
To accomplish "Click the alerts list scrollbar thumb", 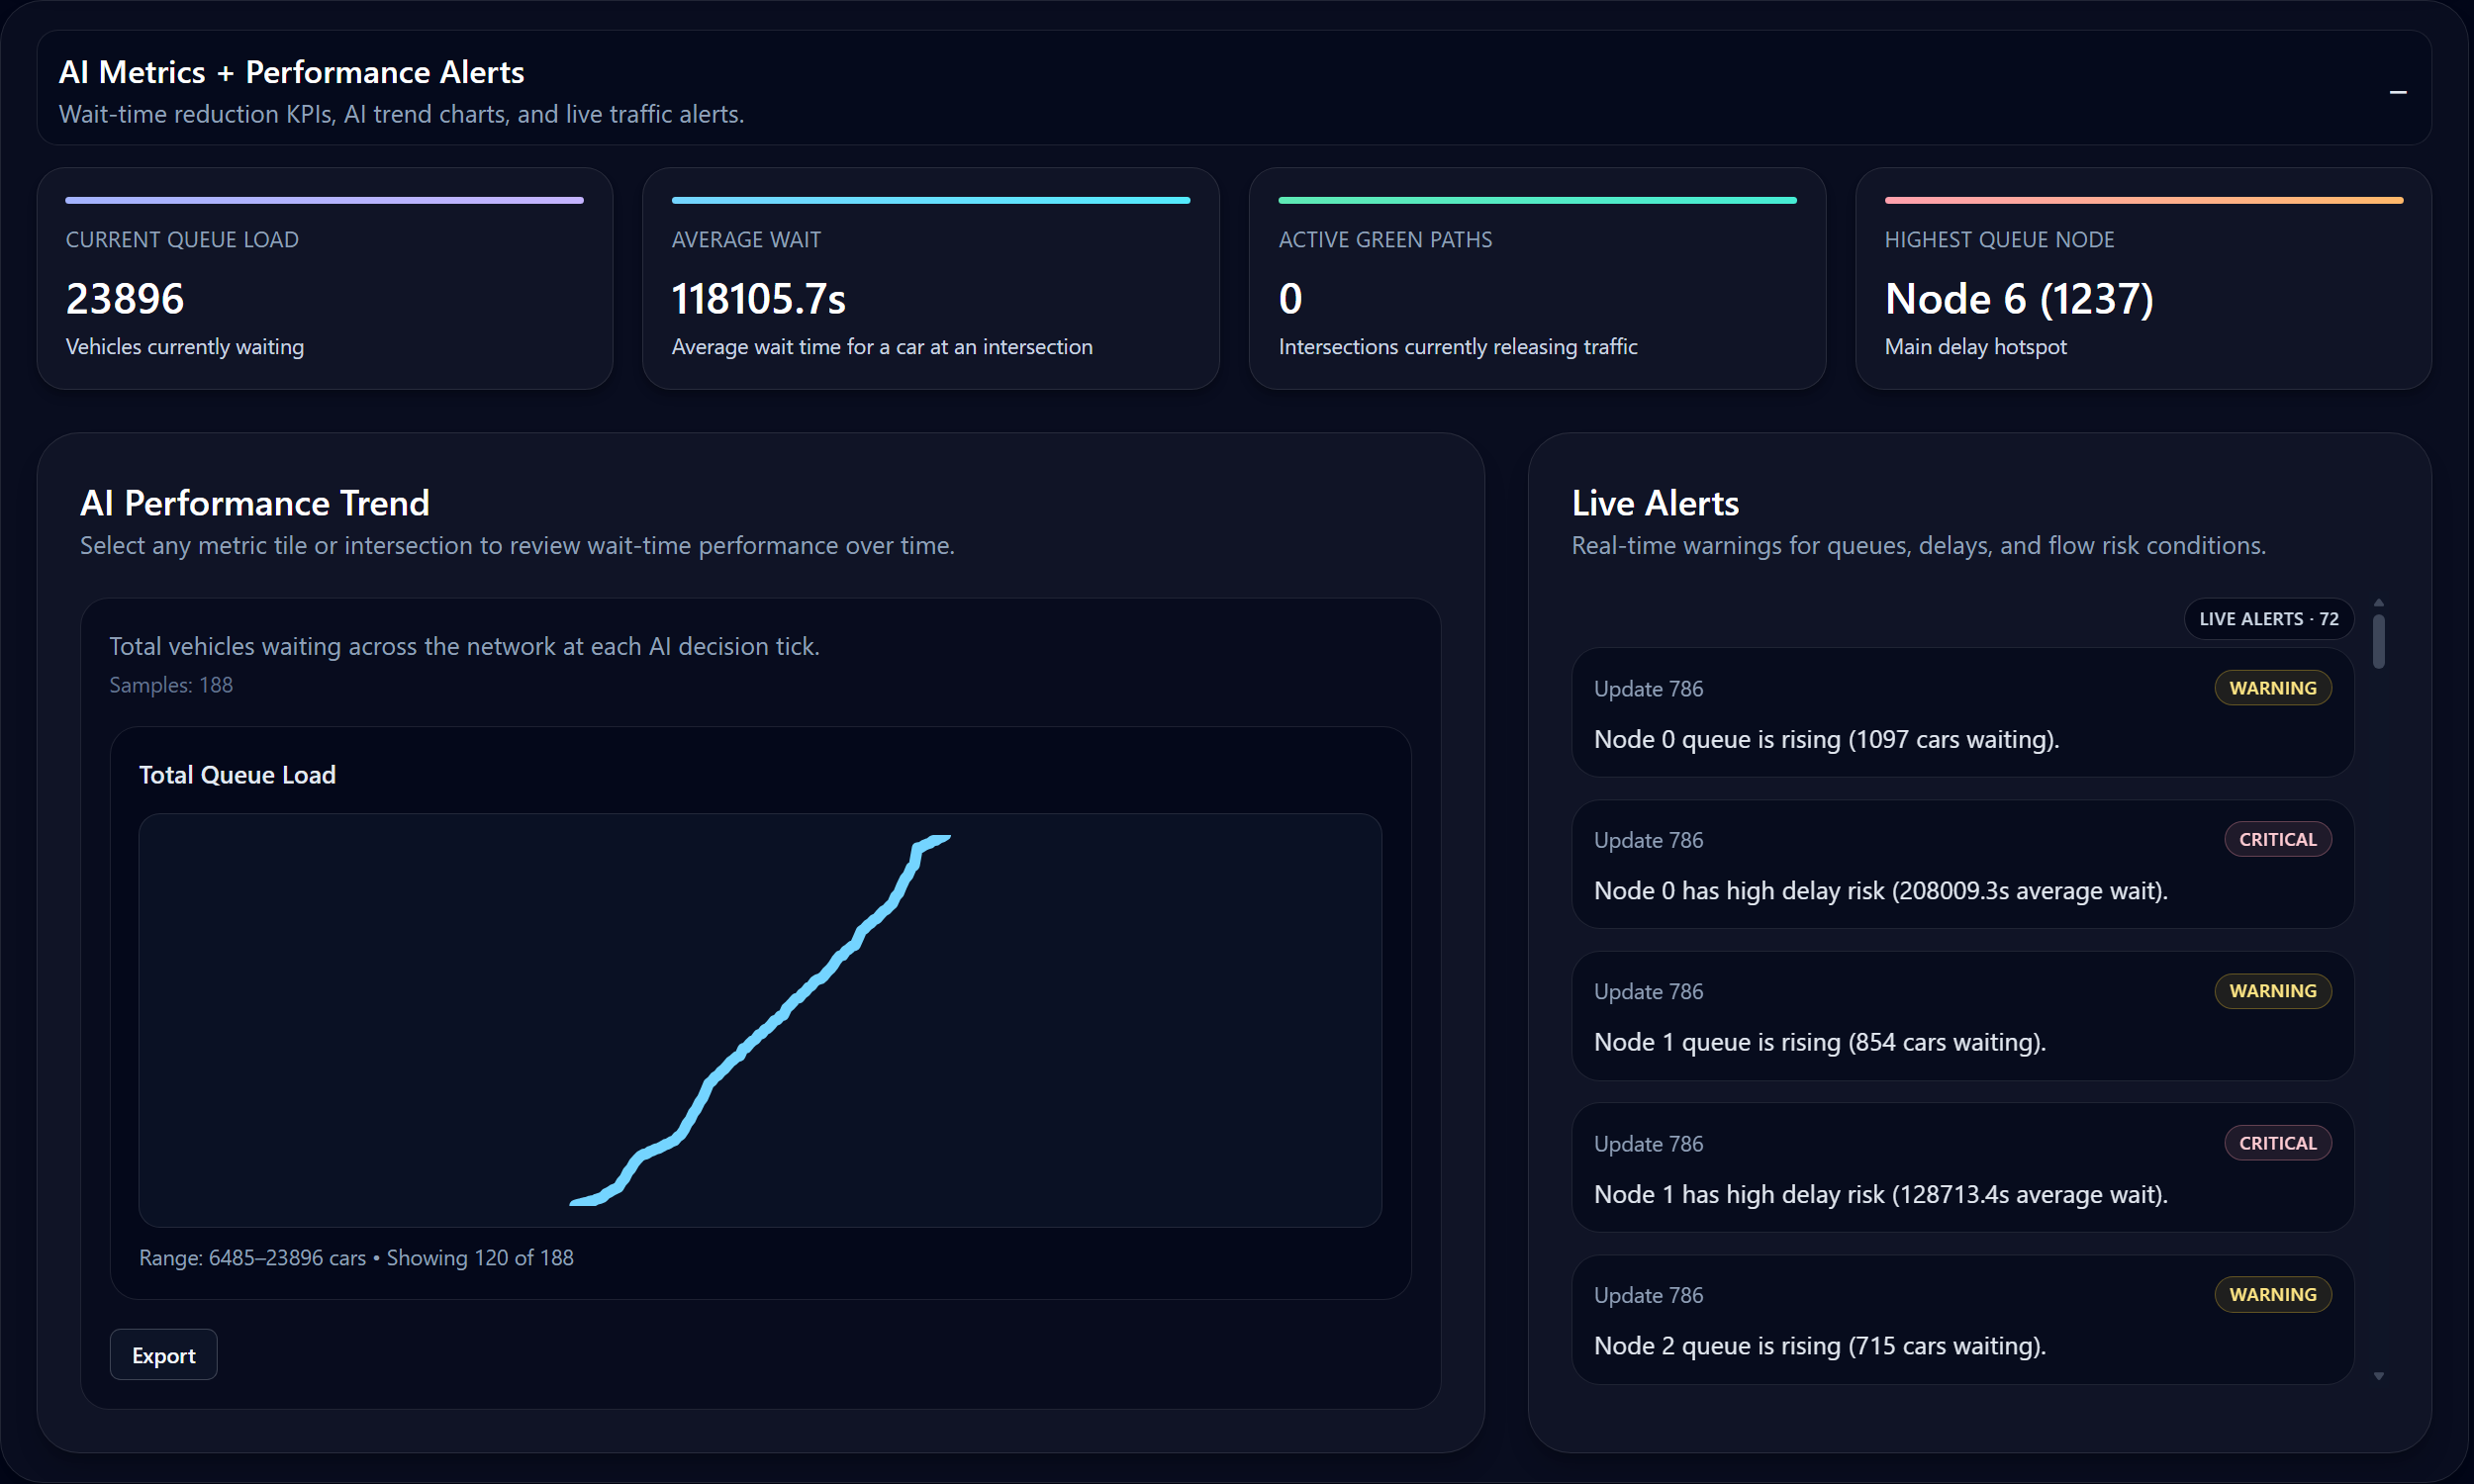I will [x=2379, y=641].
